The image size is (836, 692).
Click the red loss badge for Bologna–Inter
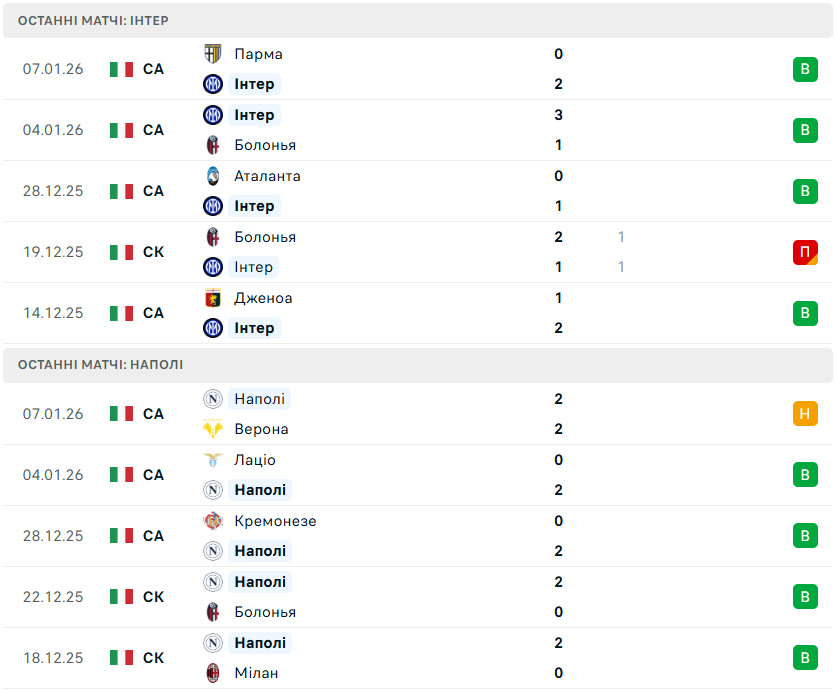tap(805, 252)
